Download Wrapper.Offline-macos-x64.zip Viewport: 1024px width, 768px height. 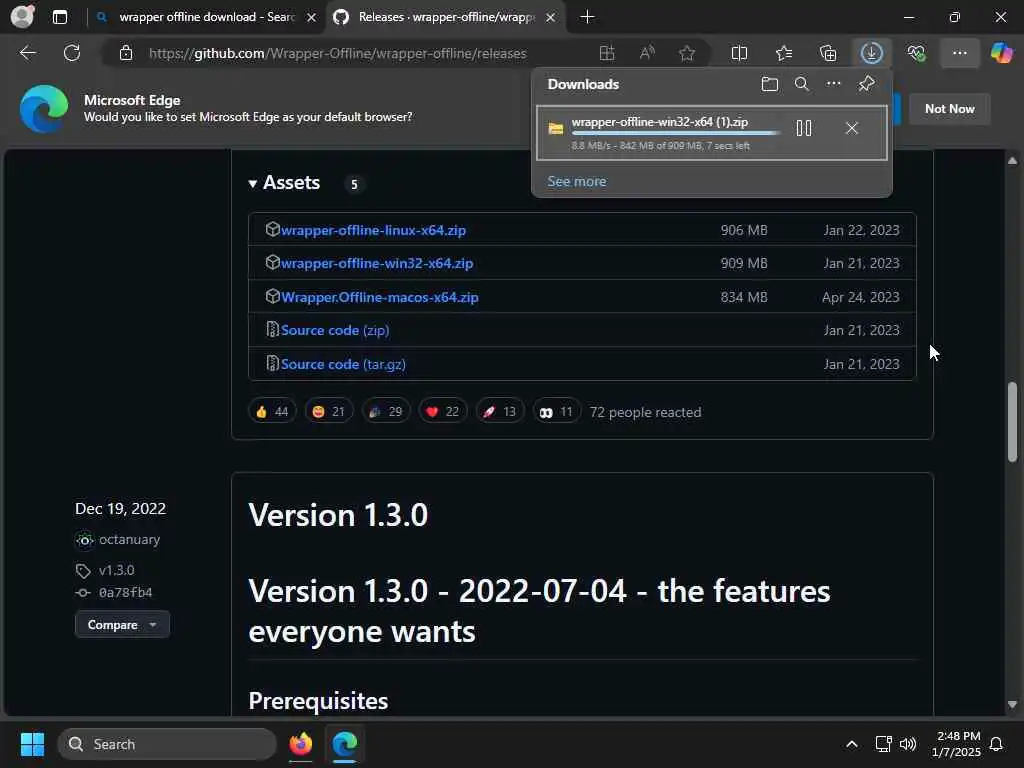pyautogui.click(x=379, y=297)
